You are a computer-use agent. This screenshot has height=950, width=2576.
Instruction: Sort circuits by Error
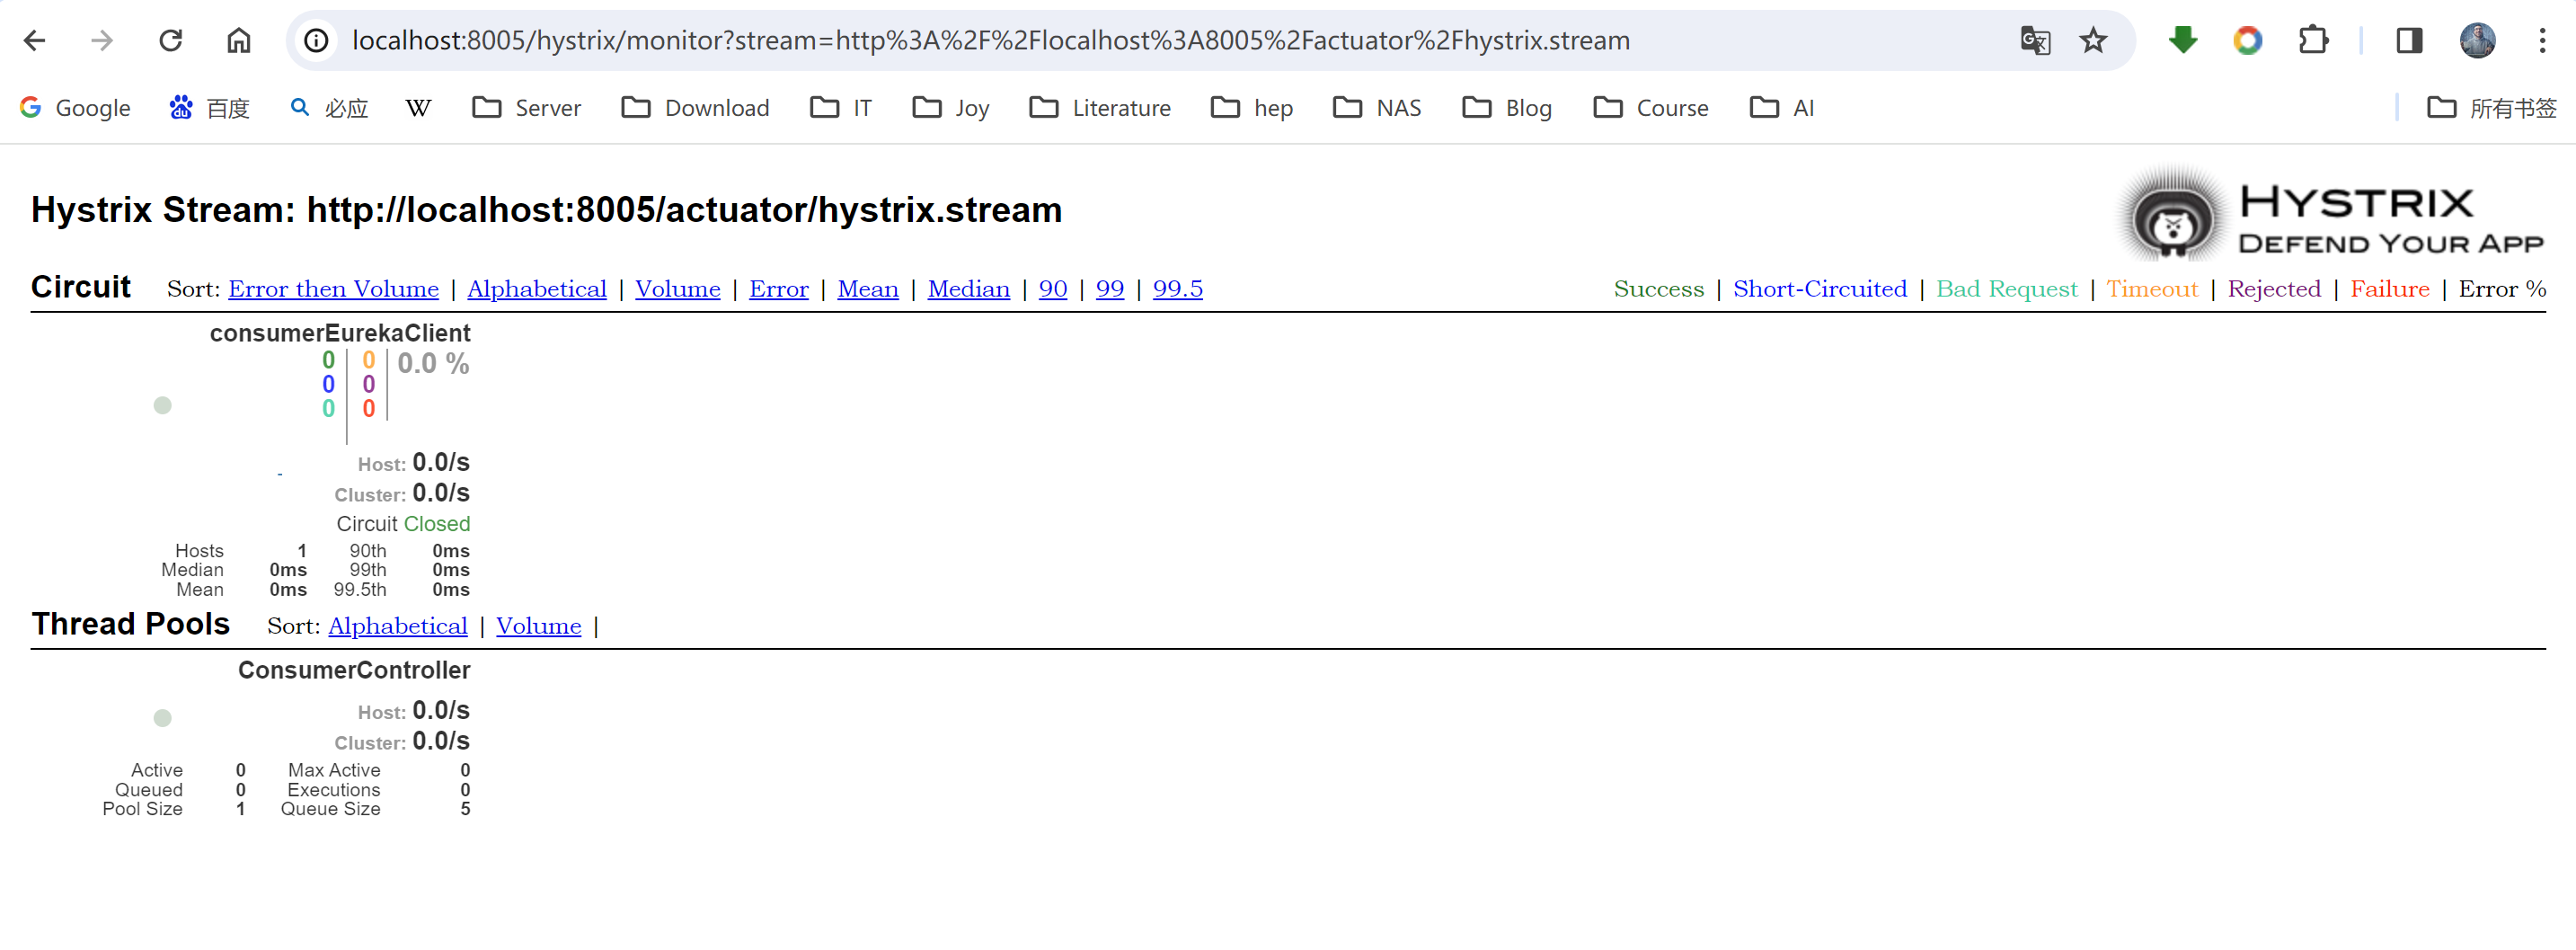pos(779,289)
